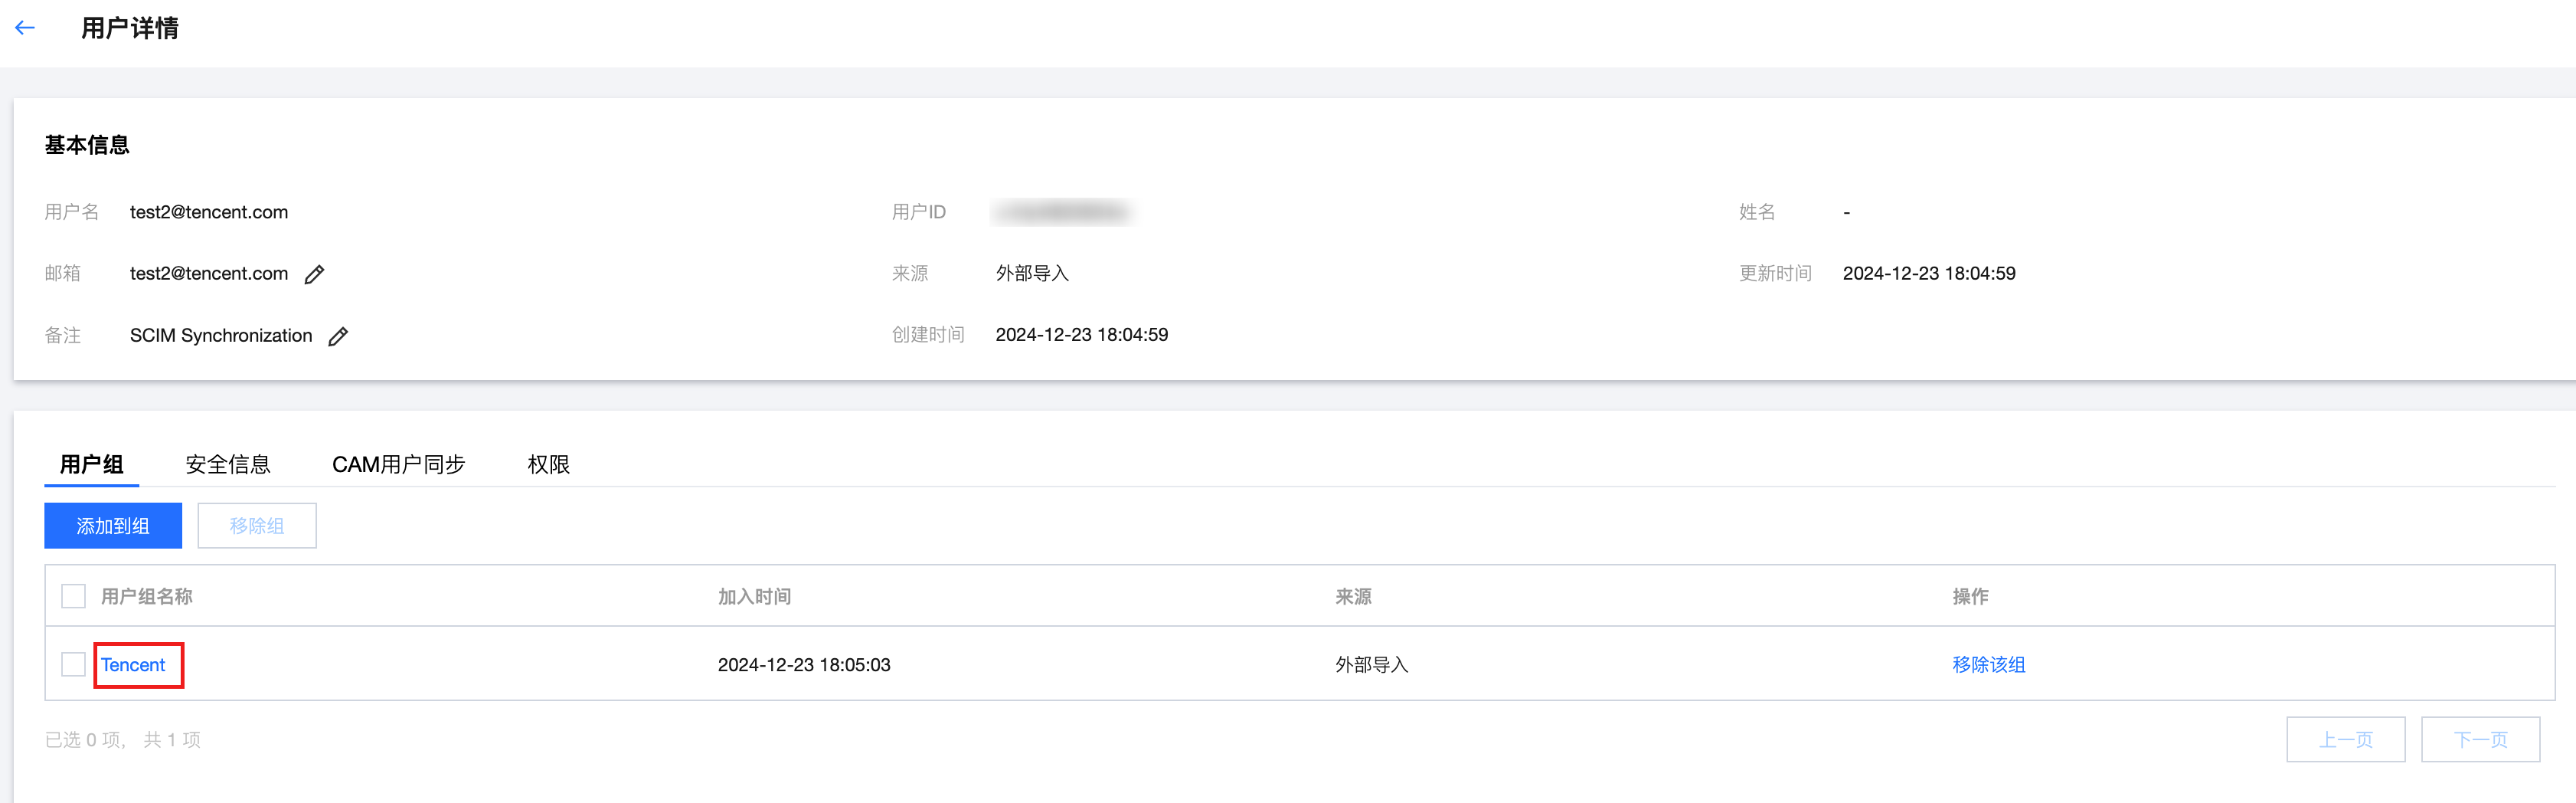Click the blurred 用户ID value
The image size is (2576, 803).
point(1063,212)
